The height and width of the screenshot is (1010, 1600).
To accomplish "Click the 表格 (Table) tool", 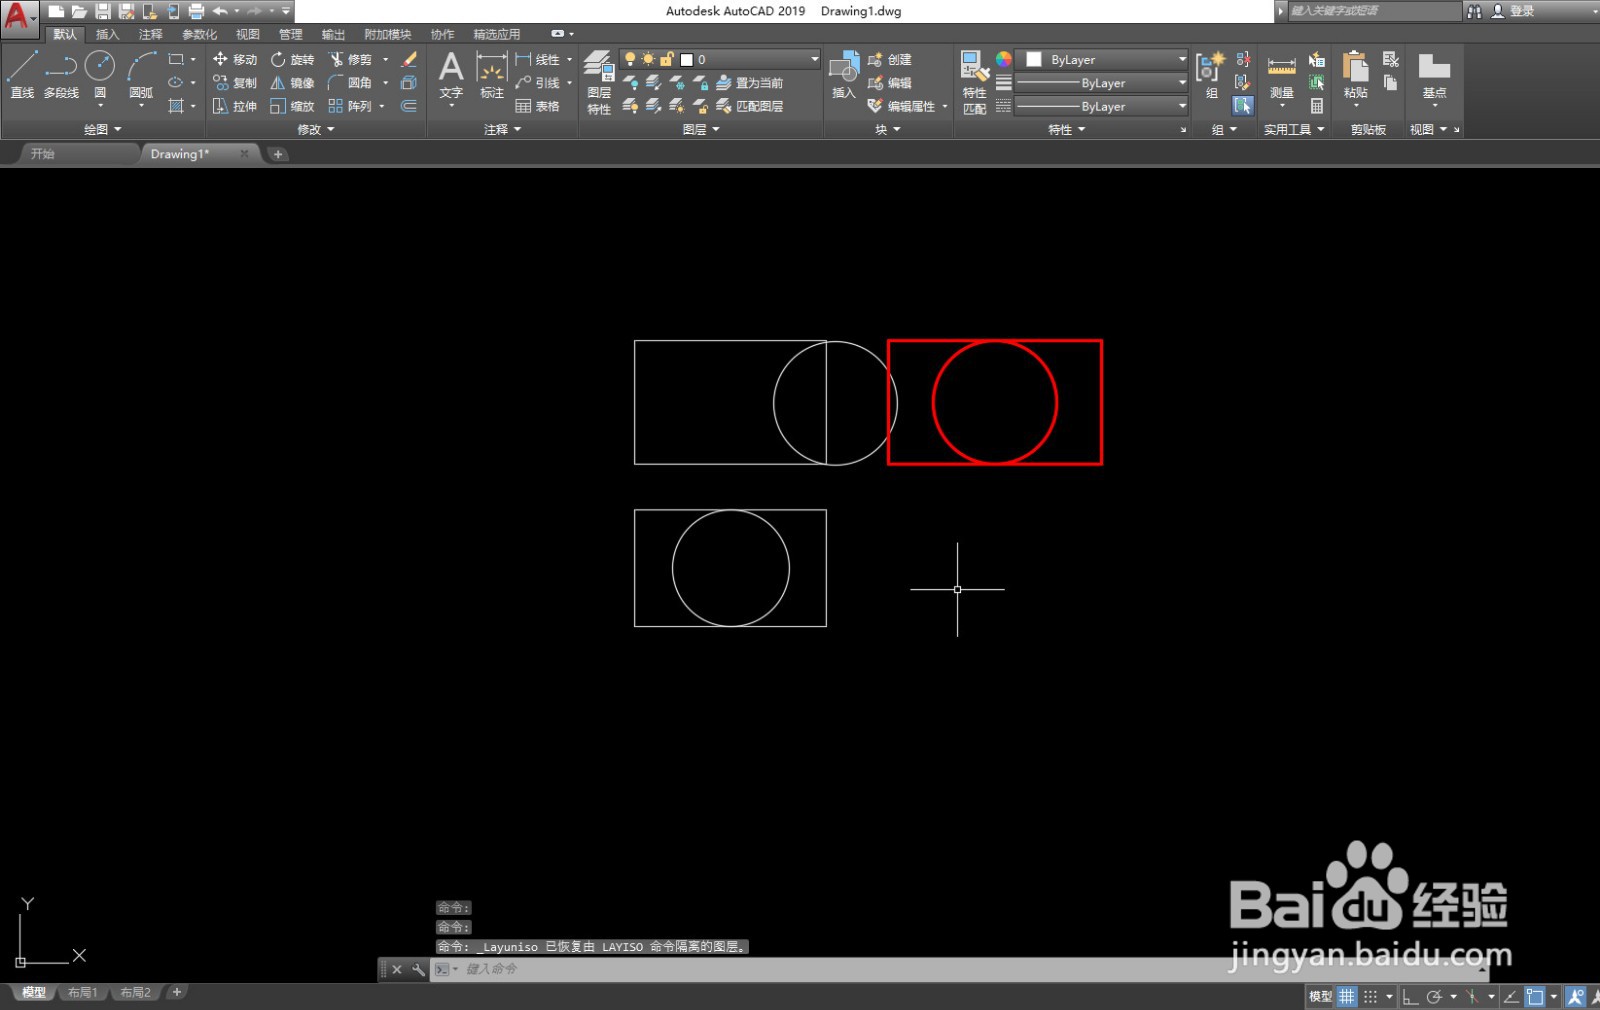I will (x=537, y=106).
